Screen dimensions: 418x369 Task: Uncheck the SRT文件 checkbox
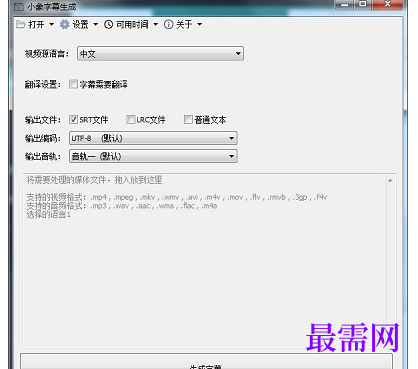point(73,119)
